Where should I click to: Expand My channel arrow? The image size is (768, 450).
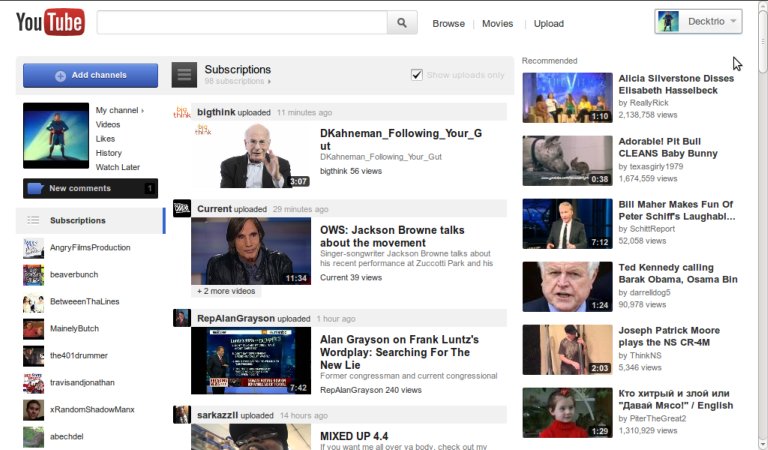(x=143, y=111)
